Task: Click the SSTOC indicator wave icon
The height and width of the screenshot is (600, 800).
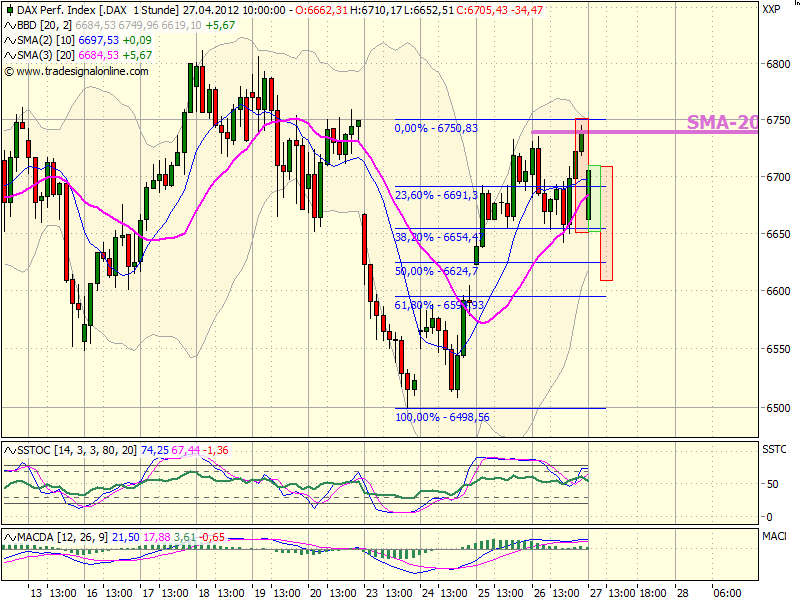Action: coord(10,450)
